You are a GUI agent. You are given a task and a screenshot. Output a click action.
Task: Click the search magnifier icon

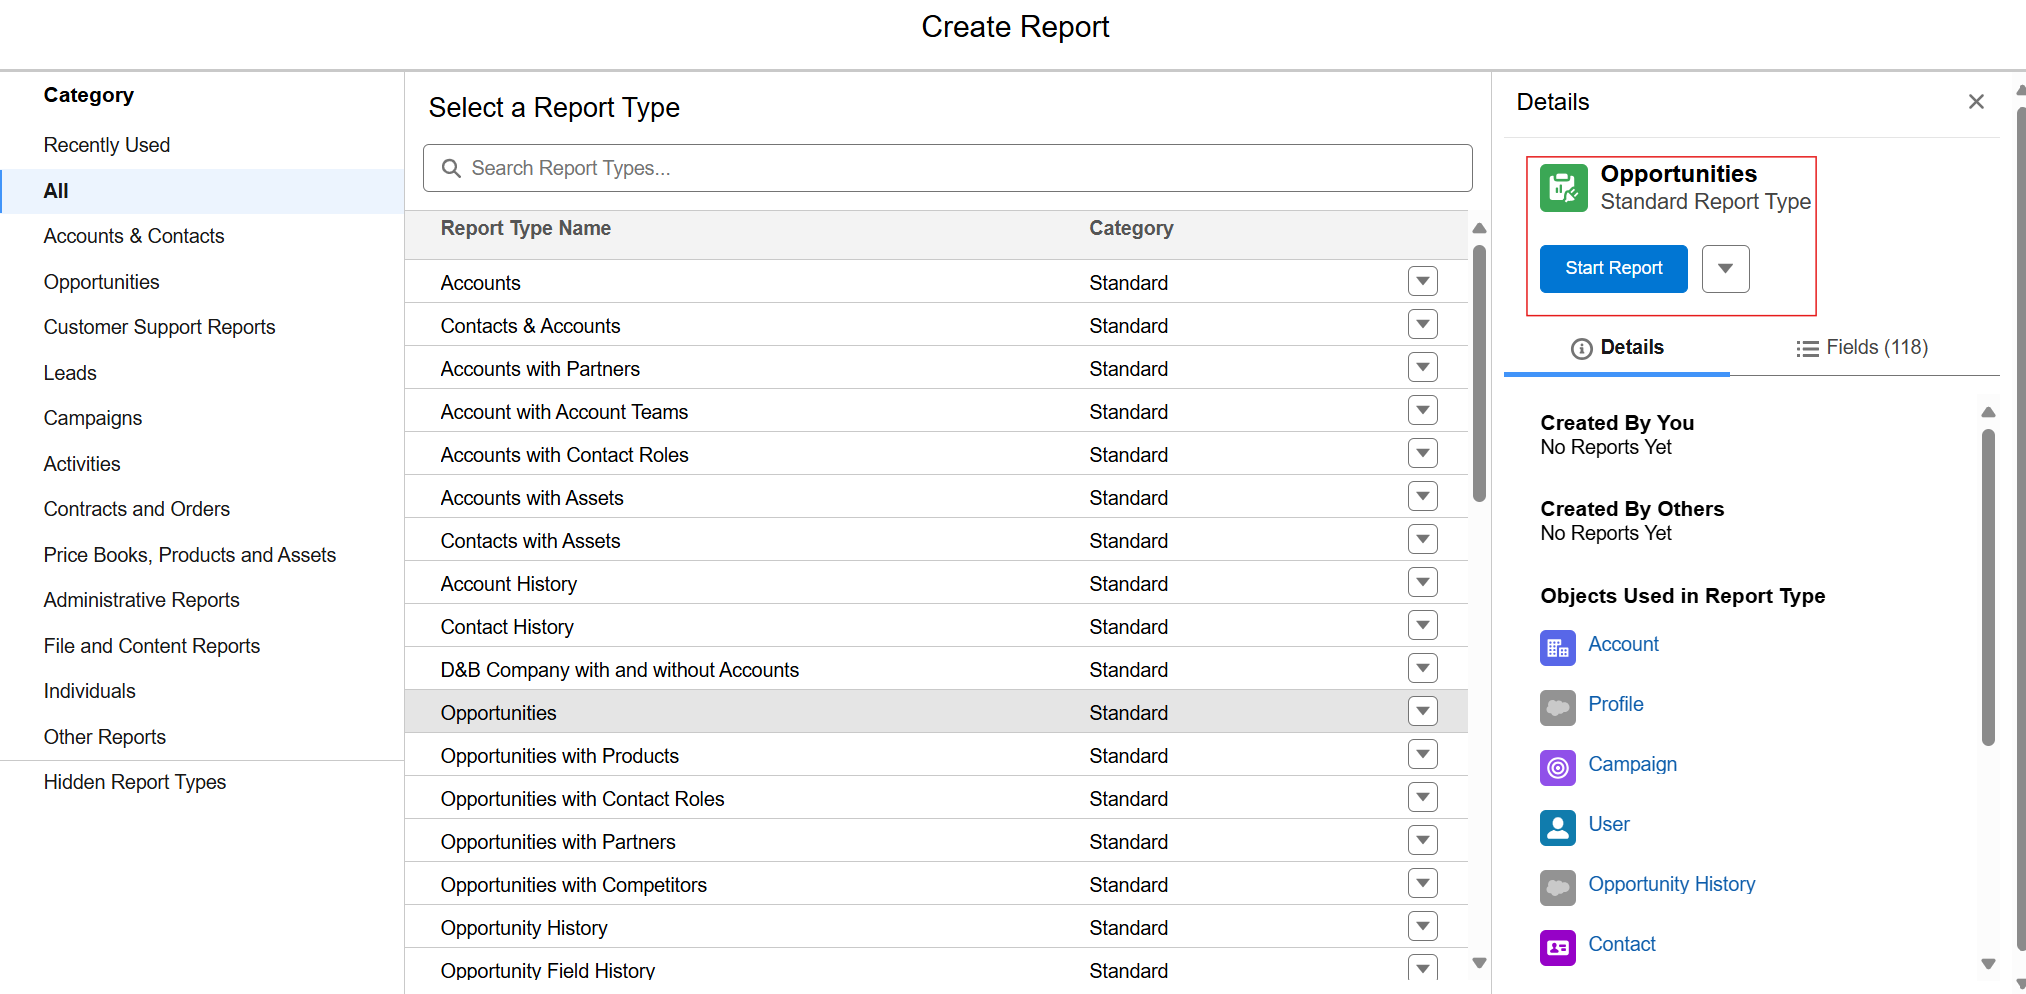[451, 168]
